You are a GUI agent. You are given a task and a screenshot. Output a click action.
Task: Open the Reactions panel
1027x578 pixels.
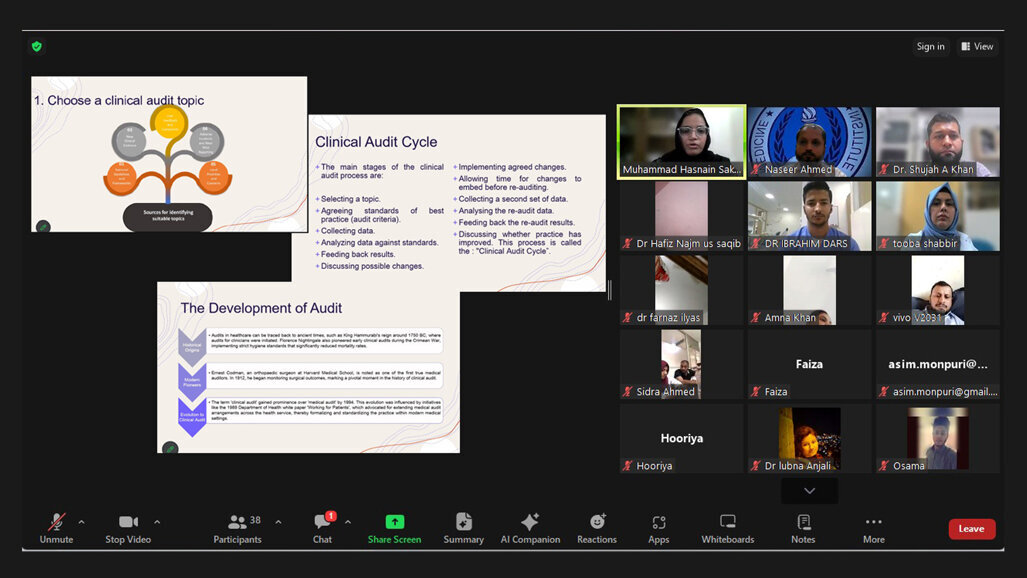coord(596,528)
